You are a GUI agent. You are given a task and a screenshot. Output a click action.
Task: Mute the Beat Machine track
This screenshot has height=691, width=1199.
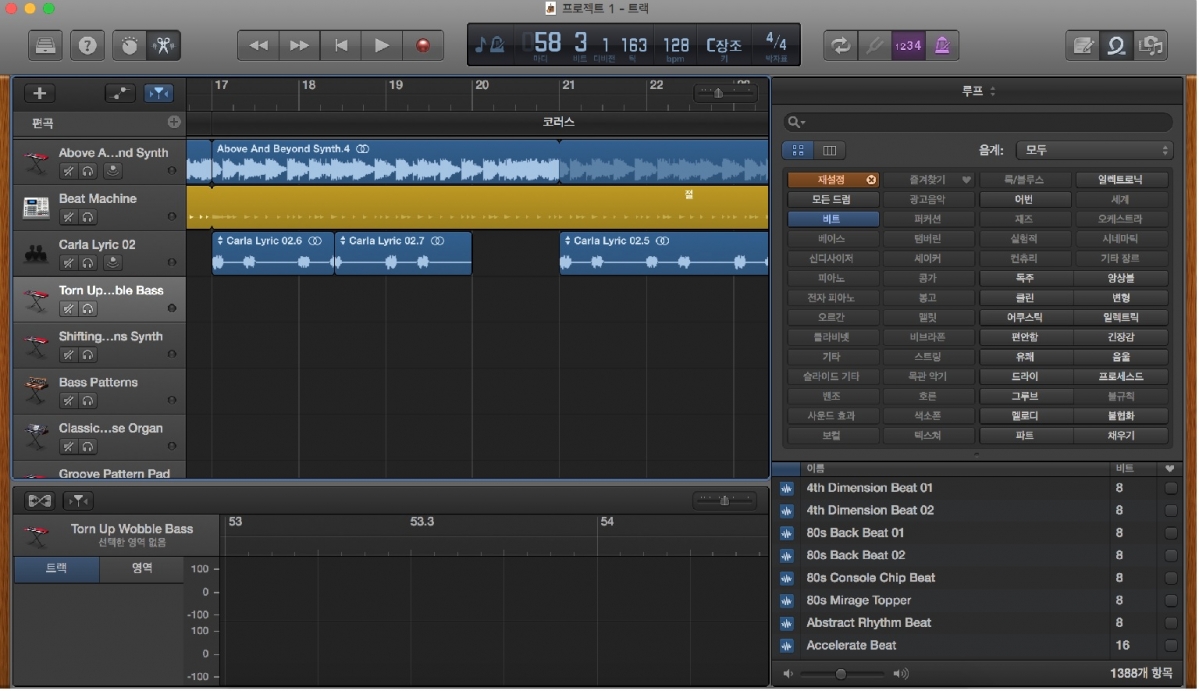click(68, 217)
